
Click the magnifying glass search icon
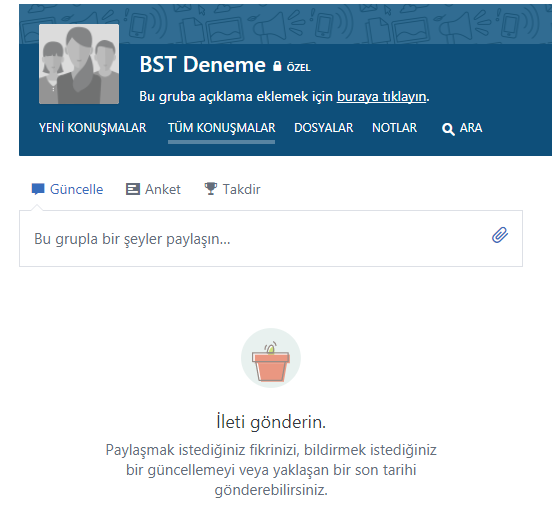(448, 129)
